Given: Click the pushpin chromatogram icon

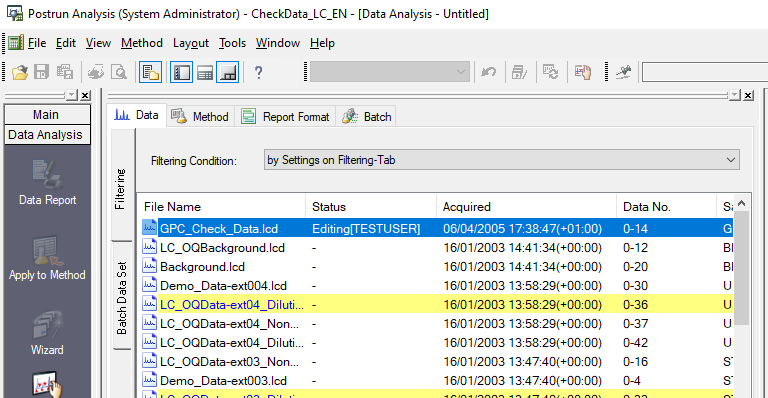Looking at the screenshot, I should pyautogui.click(x=623, y=72).
